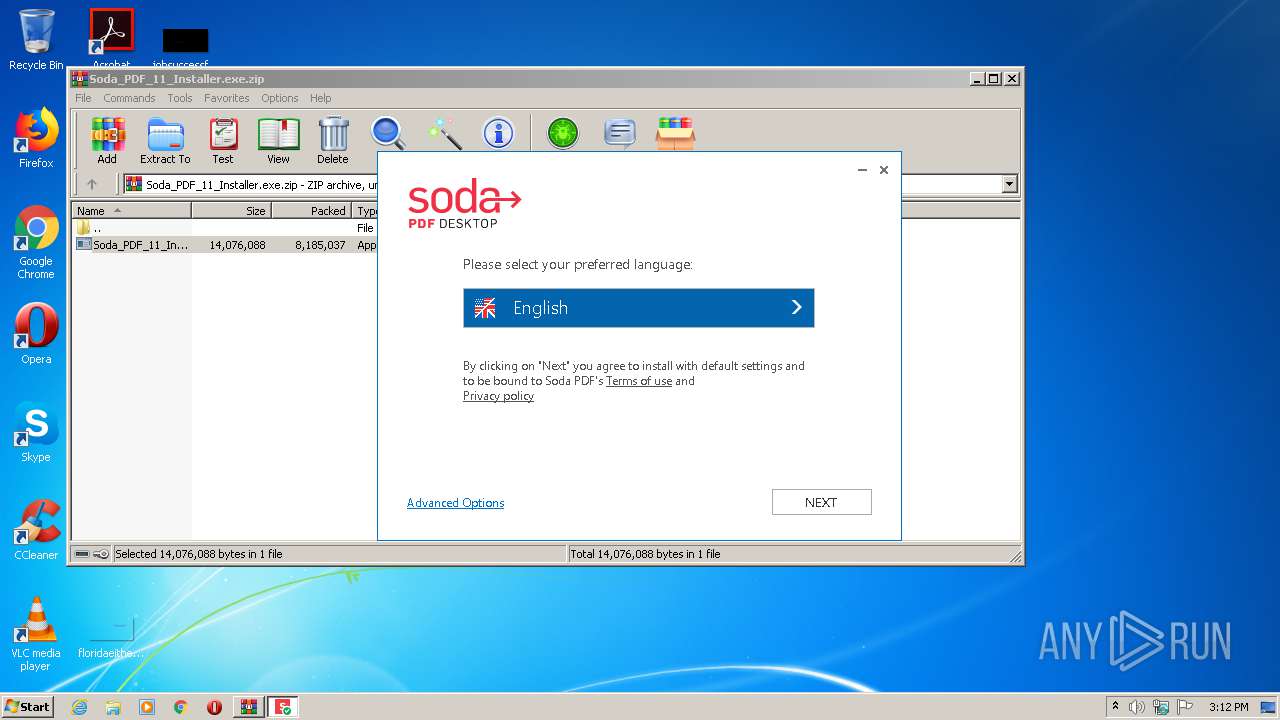Click the WinRAR taskbar button
1280x720 pixels.
pos(249,707)
